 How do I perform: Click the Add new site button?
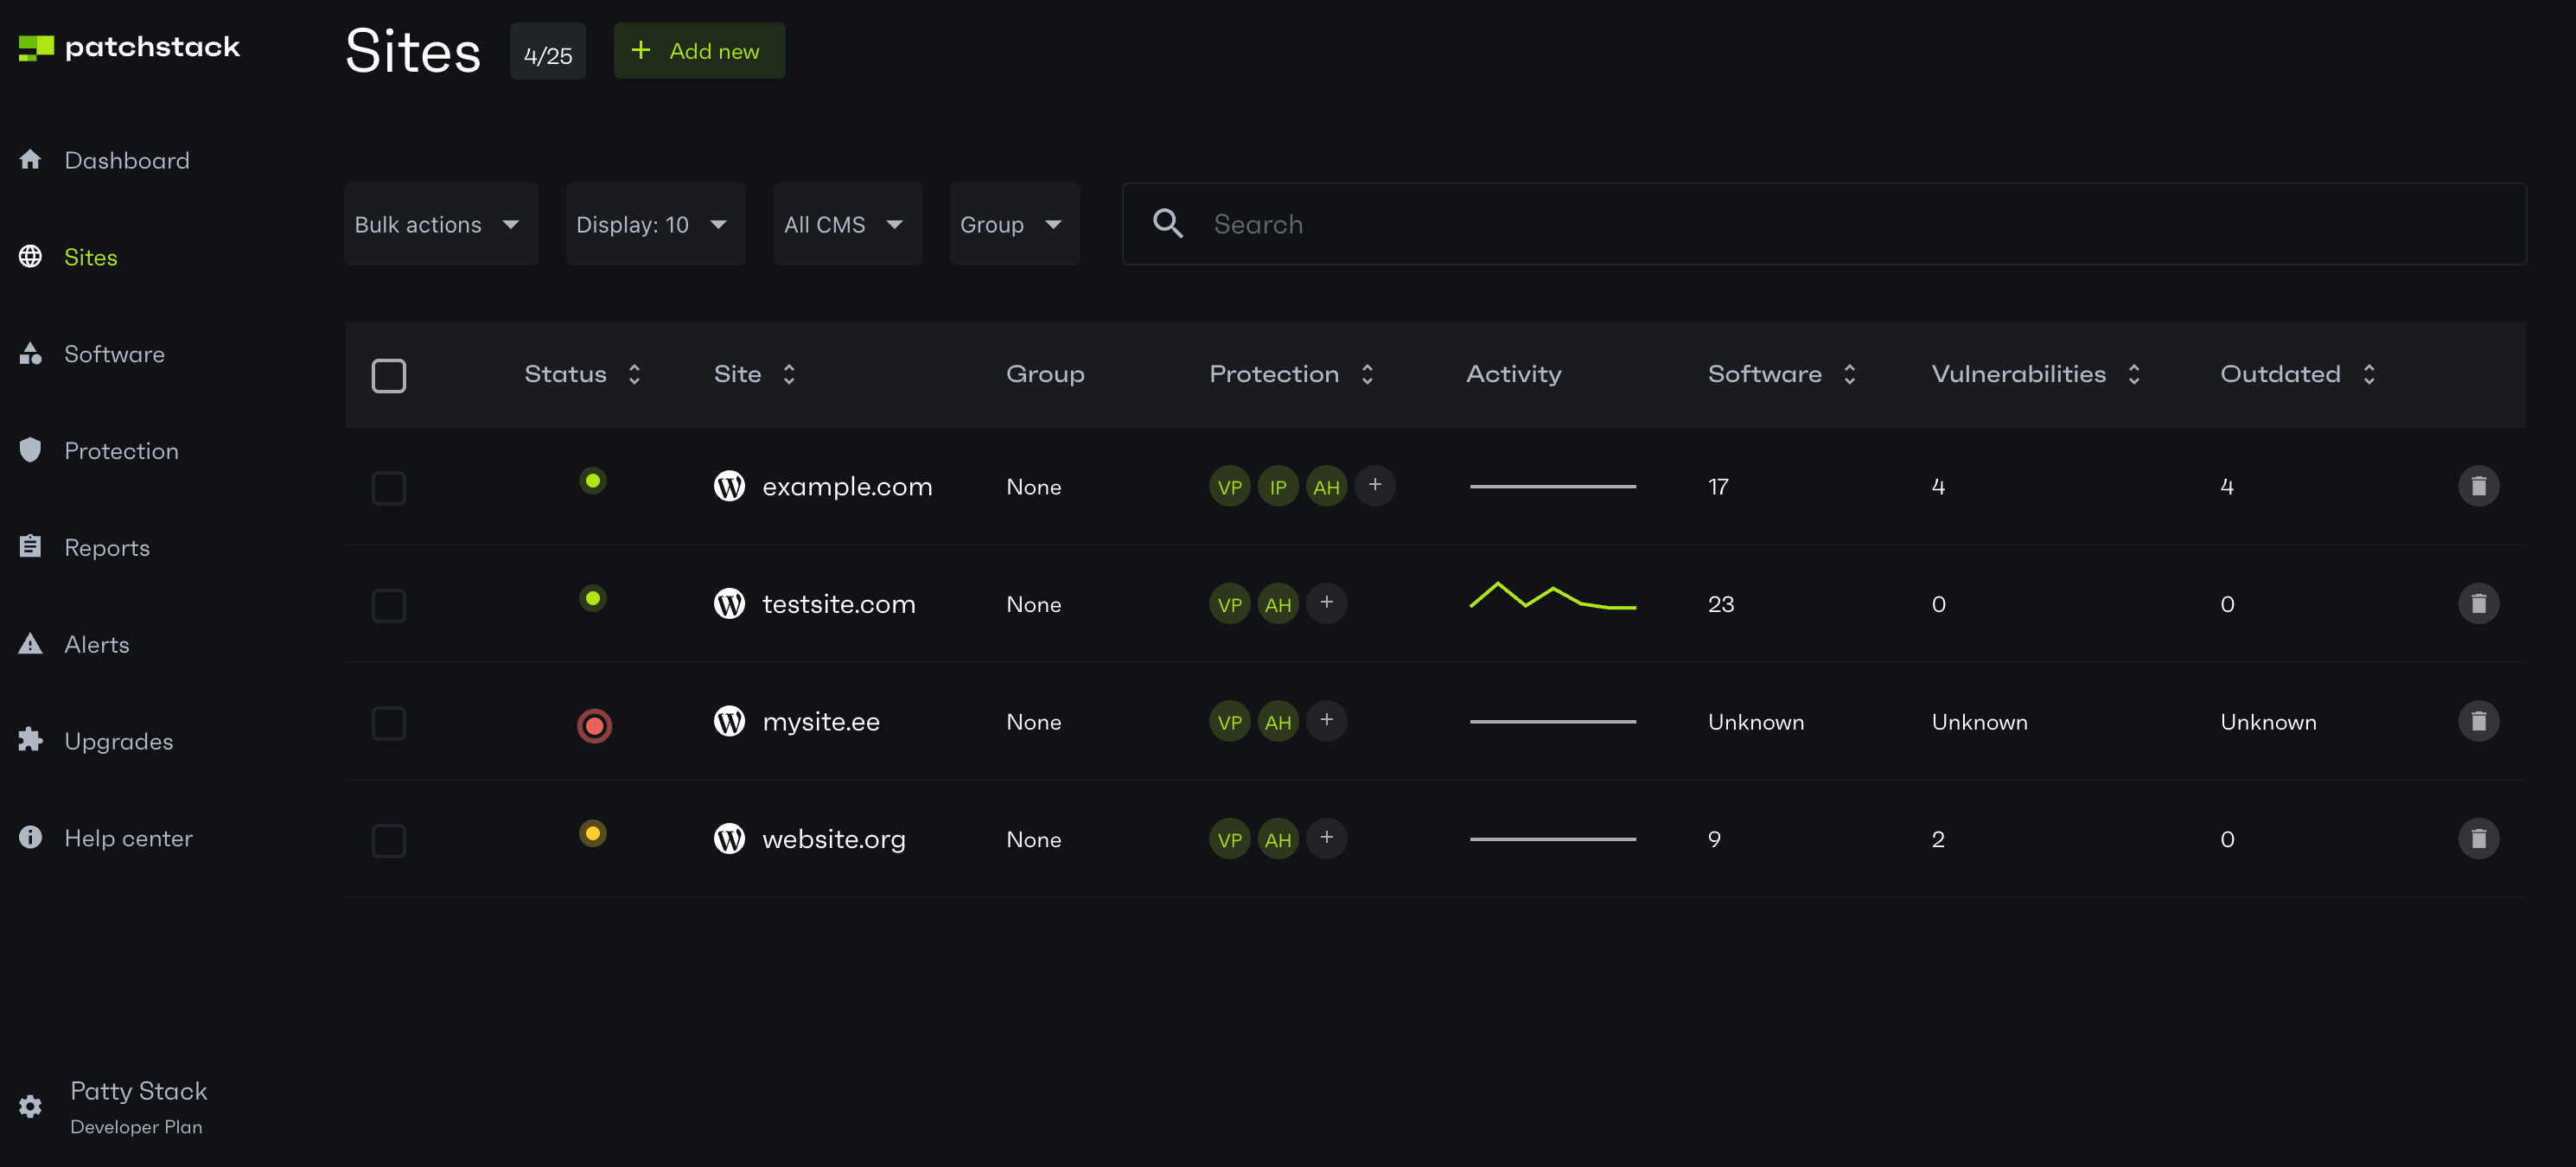click(x=698, y=51)
